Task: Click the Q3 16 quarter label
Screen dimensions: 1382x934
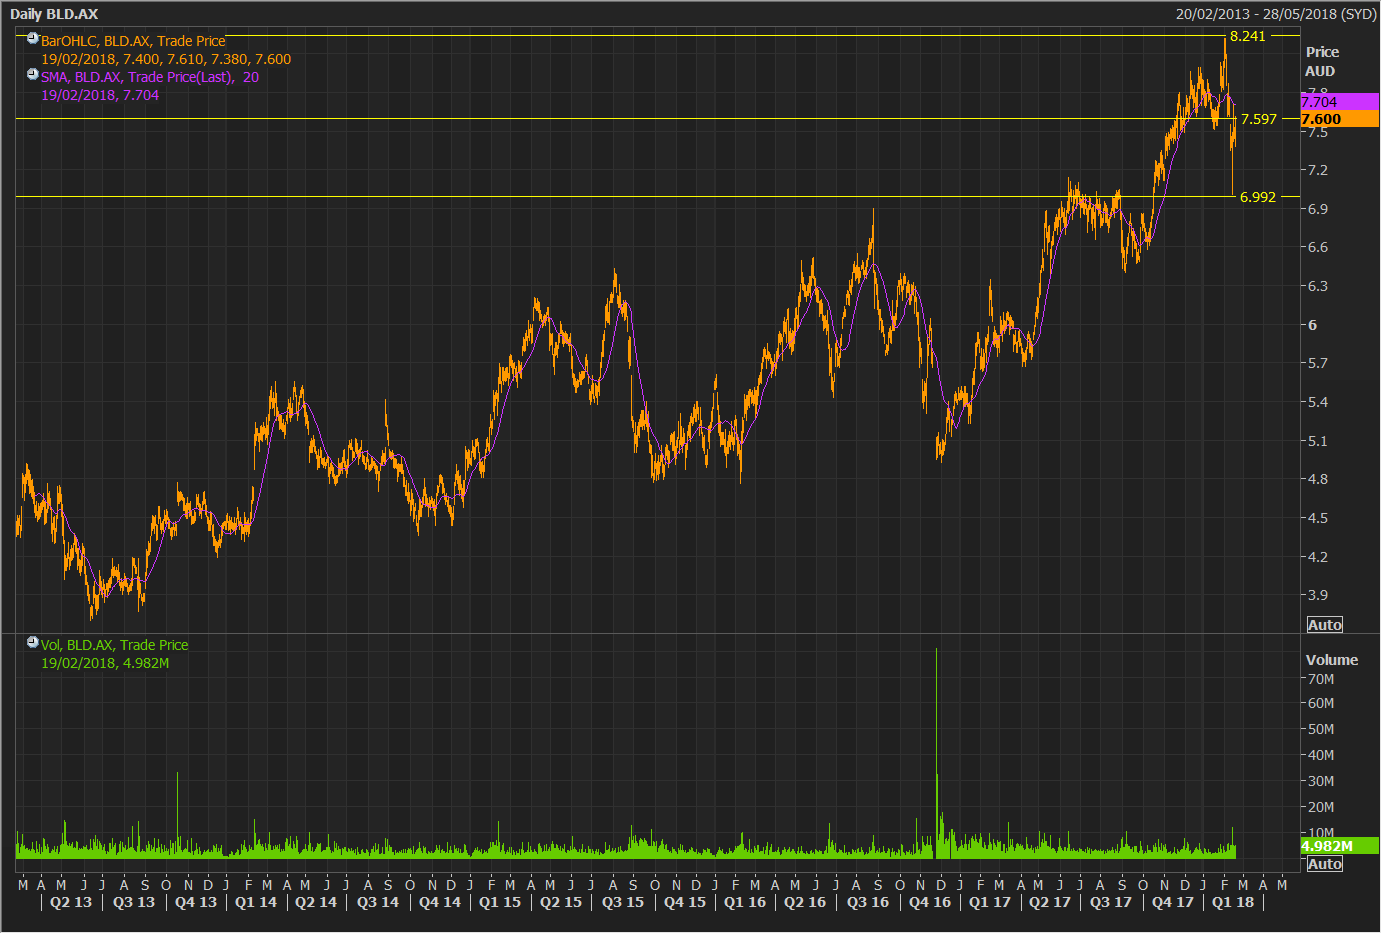Action: (x=868, y=902)
